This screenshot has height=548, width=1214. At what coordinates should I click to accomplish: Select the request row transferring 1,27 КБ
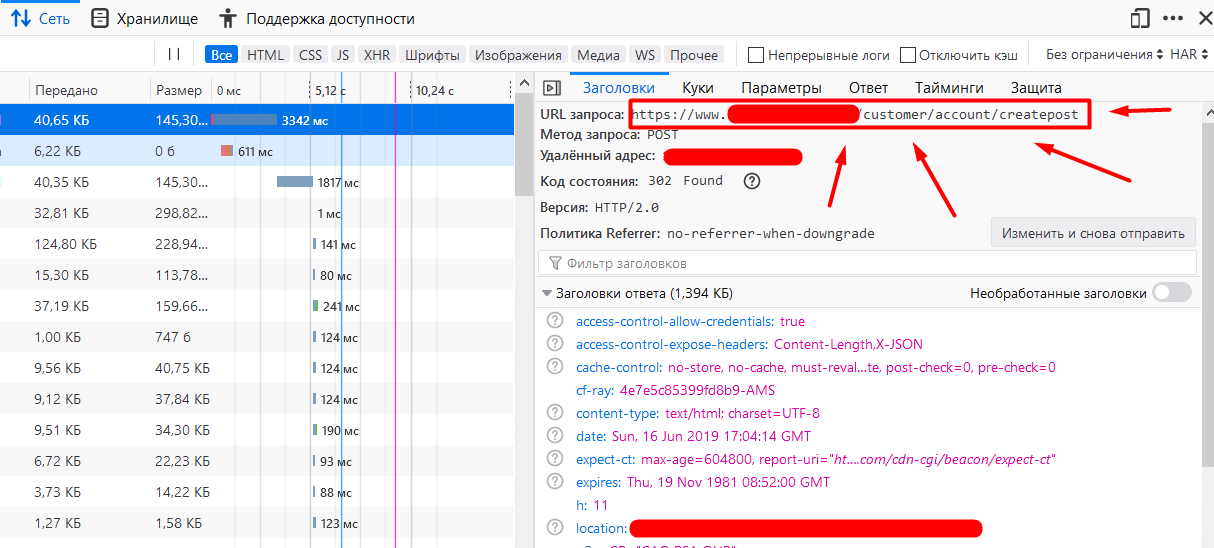pyautogui.click(x=257, y=522)
